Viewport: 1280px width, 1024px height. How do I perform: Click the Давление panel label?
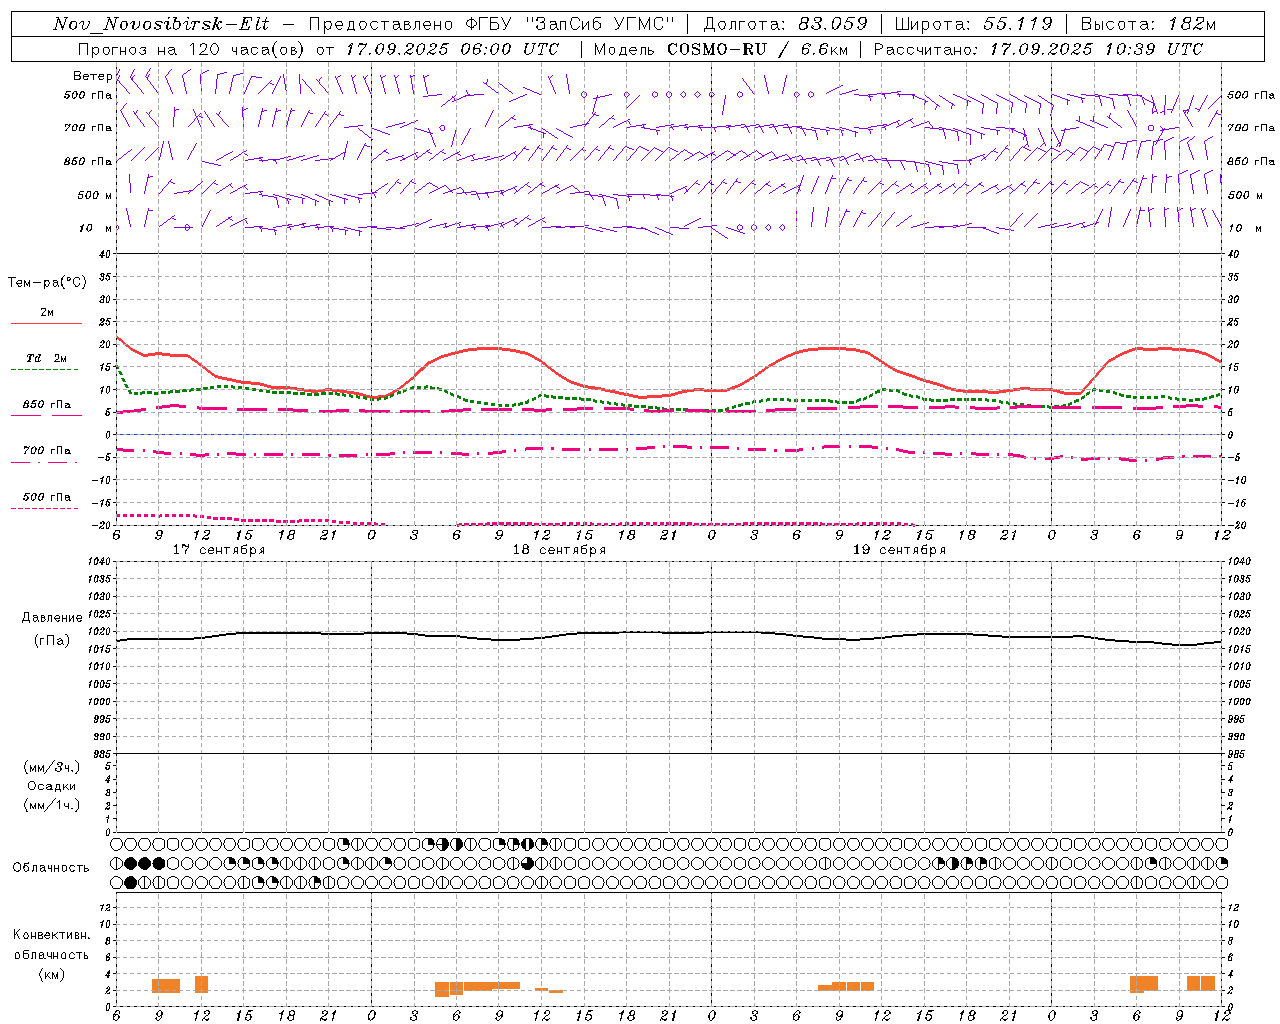tap(52, 618)
